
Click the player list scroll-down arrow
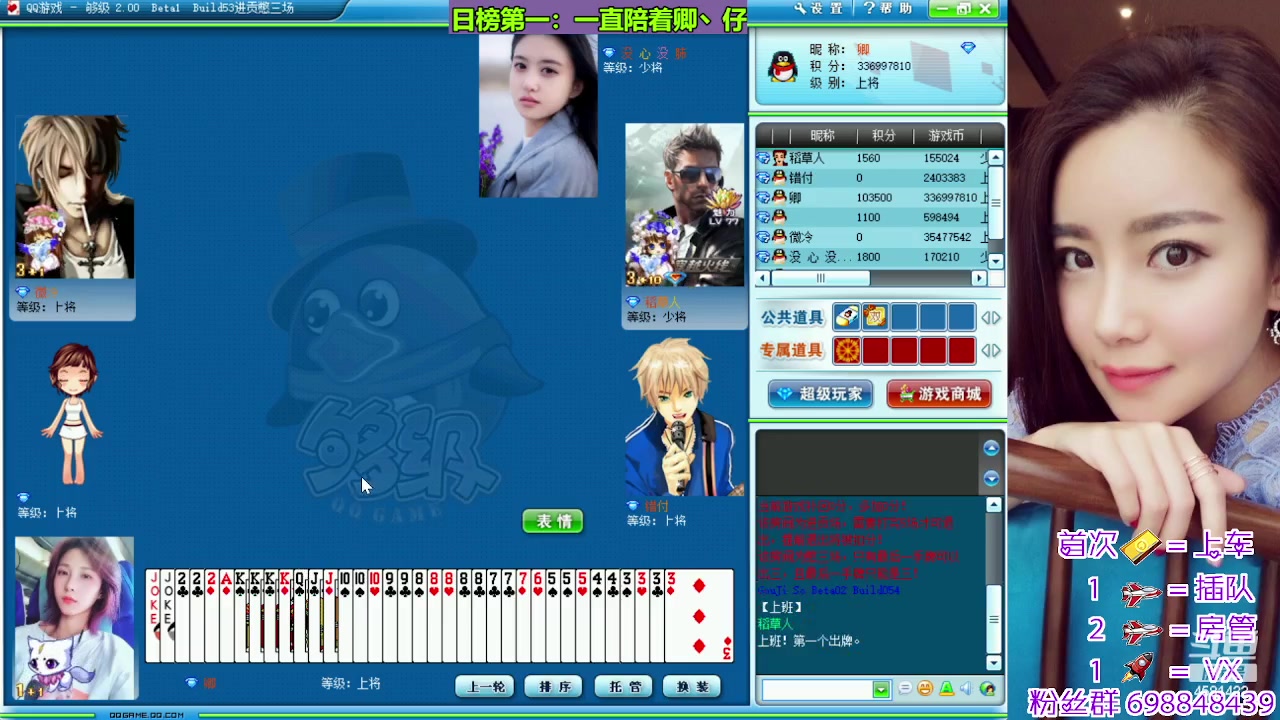(996, 260)
